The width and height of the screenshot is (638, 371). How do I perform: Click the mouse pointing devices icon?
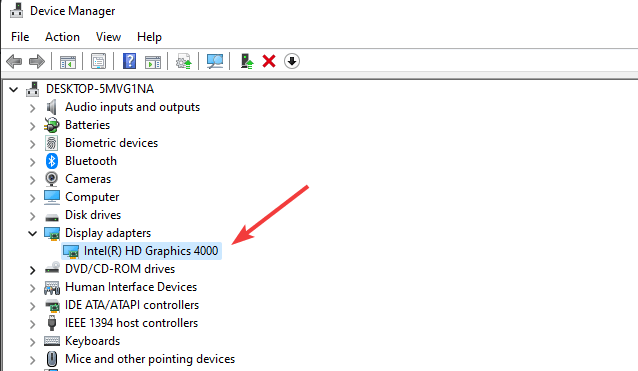(52, 359)
